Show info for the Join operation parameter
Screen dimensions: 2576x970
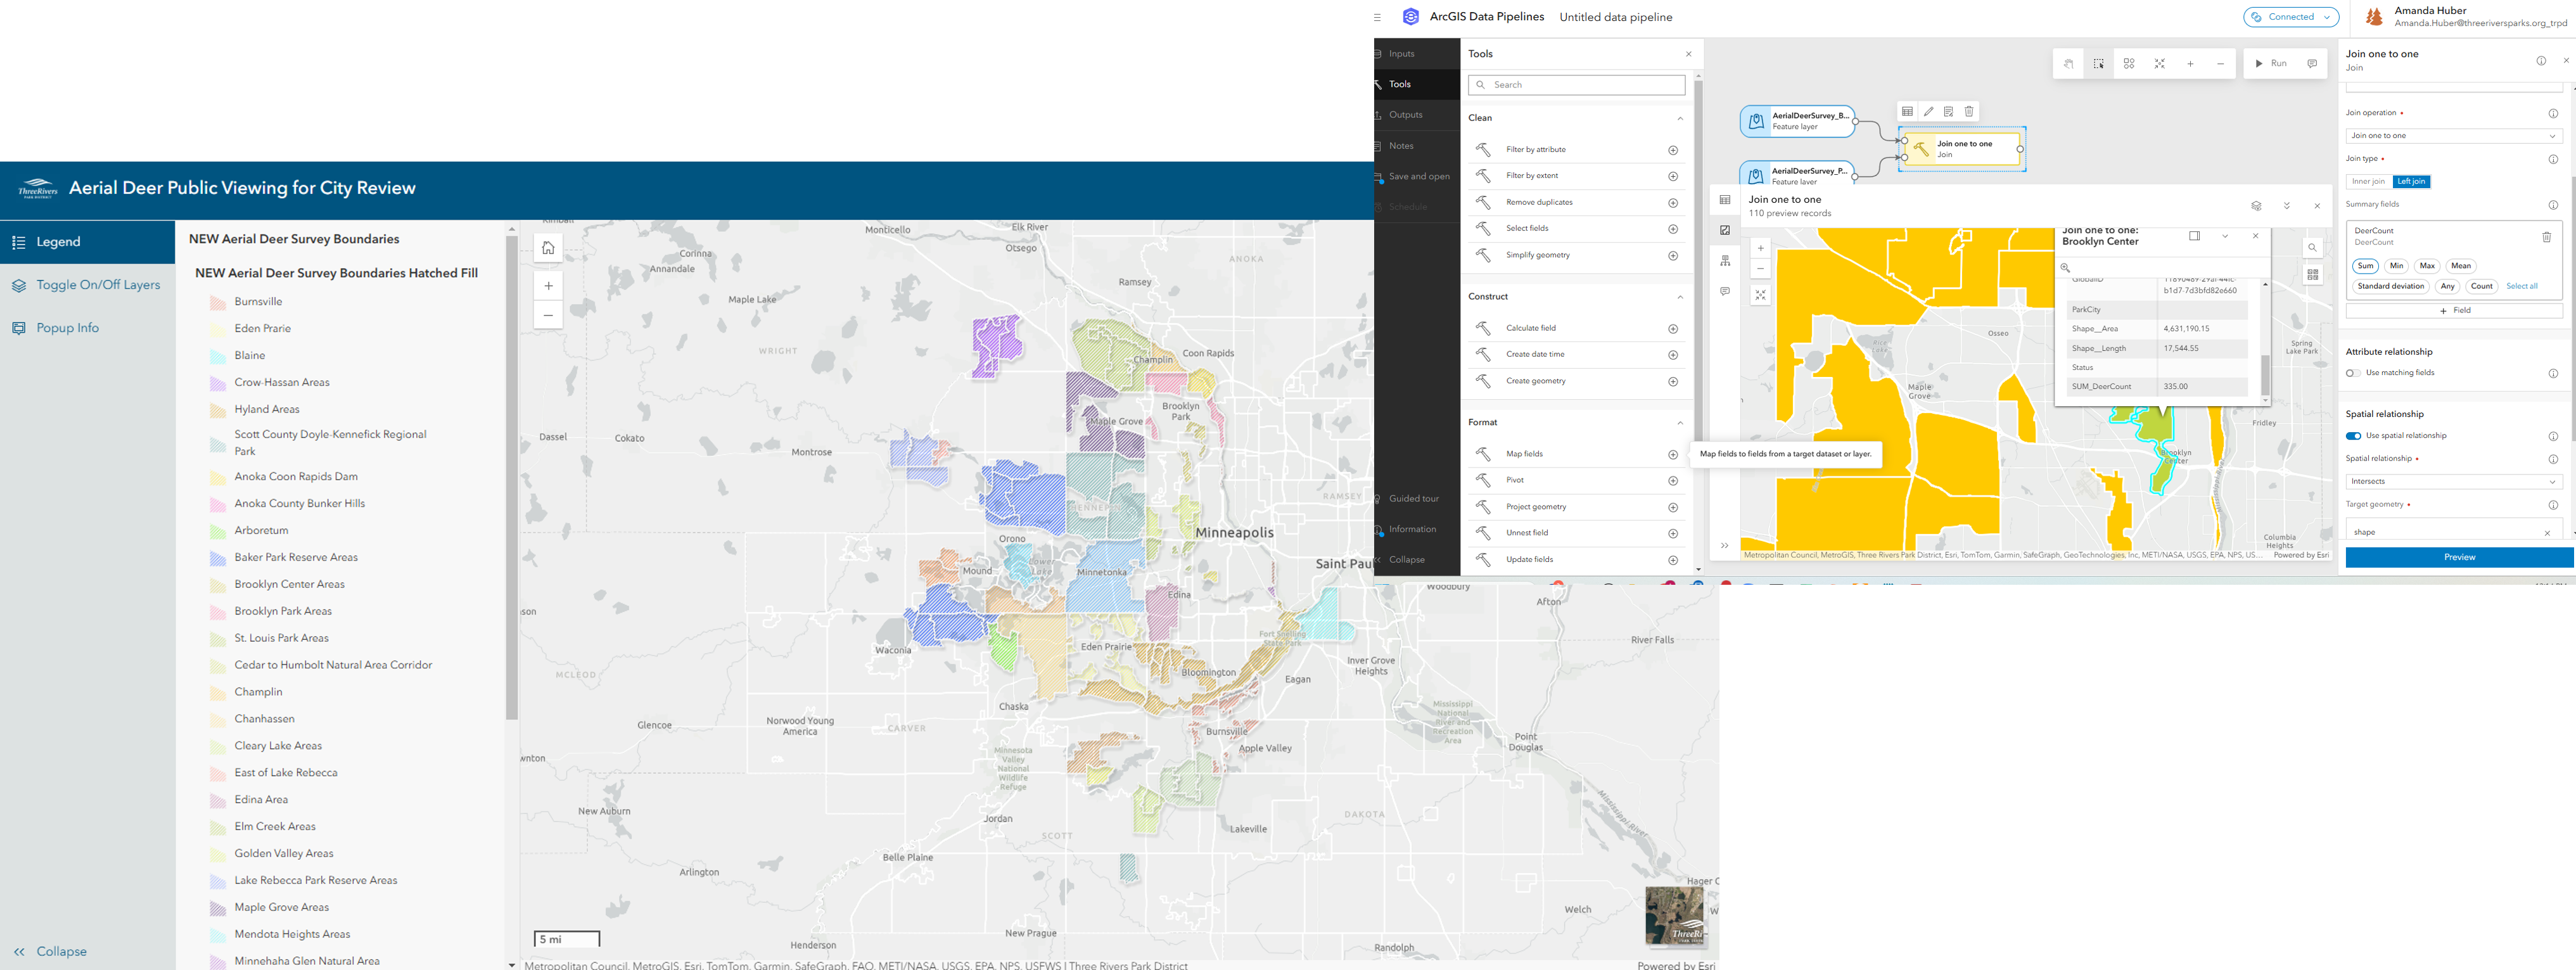[2553, 113]
